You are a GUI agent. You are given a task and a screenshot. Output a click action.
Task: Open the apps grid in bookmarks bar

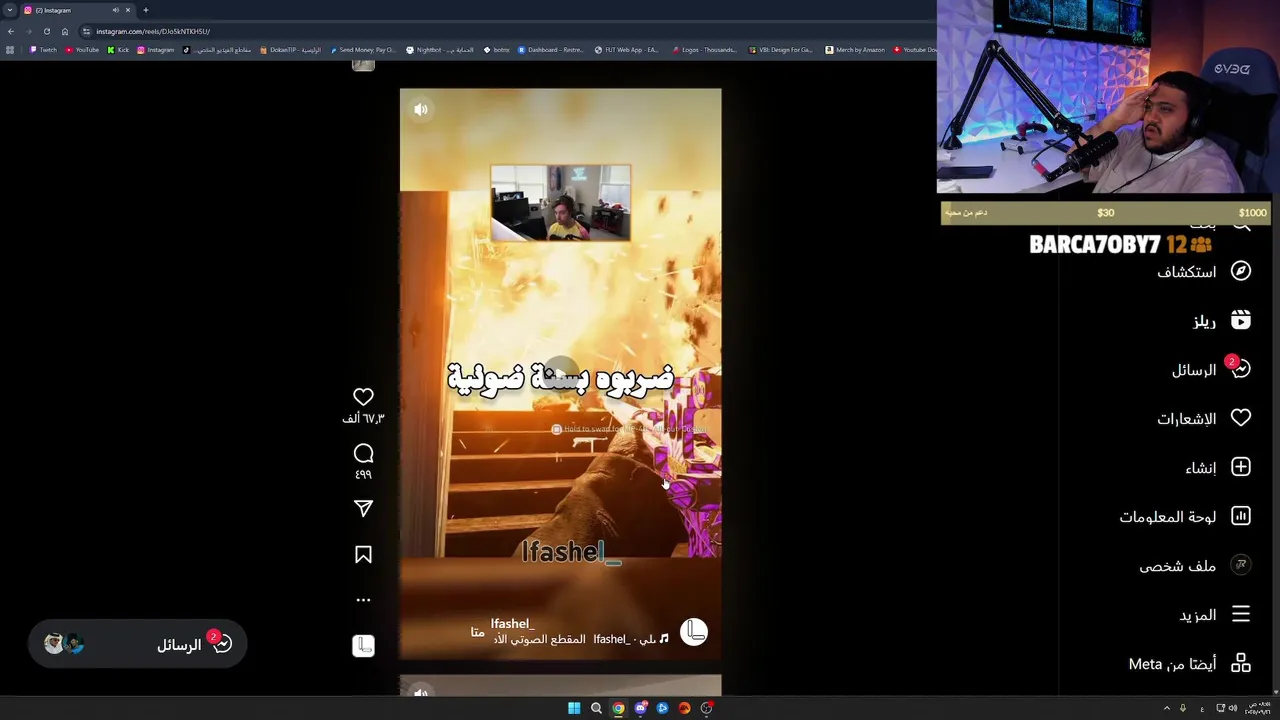point(10,50)
